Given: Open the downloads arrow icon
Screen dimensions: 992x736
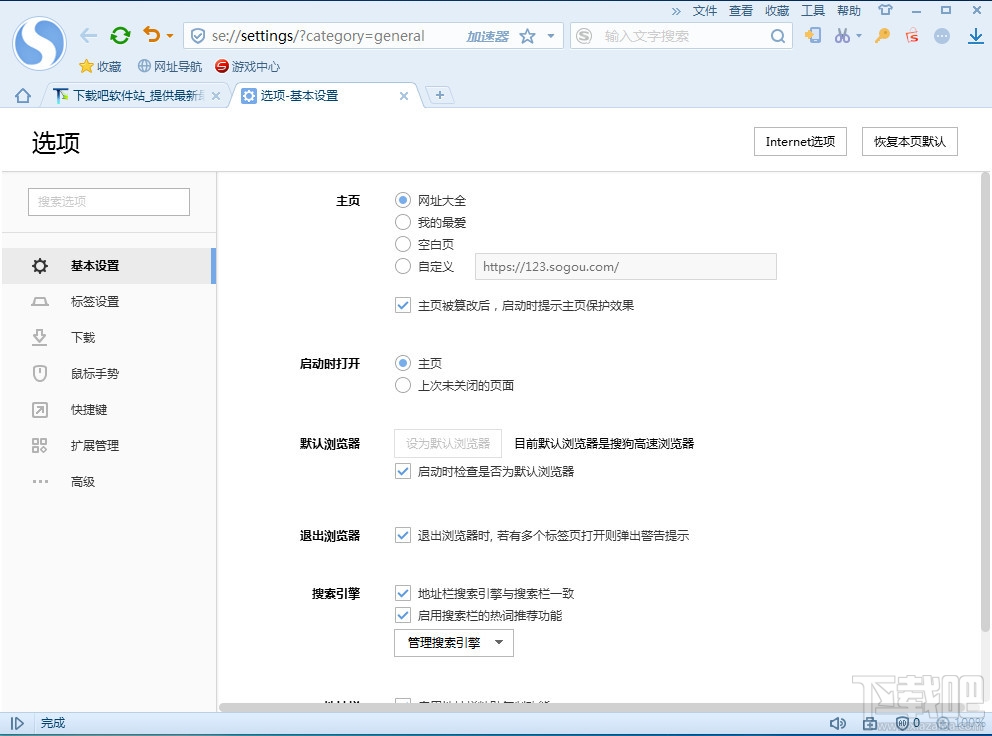Looking at the screenshot, I should coord(976,36).
